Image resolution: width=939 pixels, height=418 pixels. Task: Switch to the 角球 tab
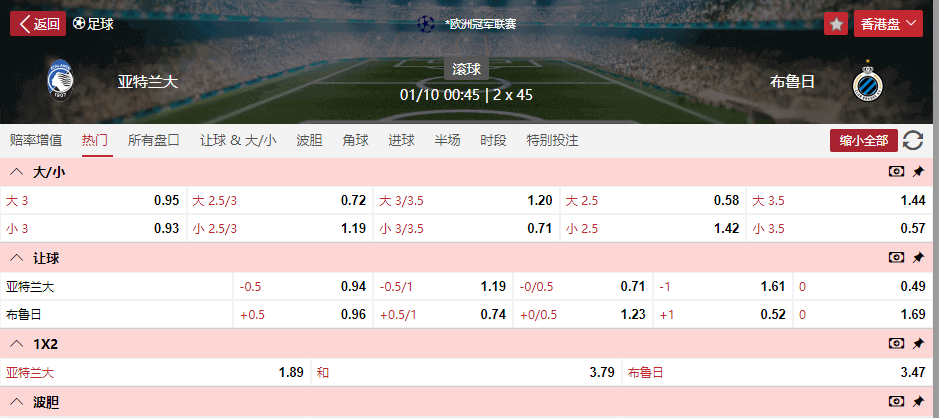tap(355, 141)
